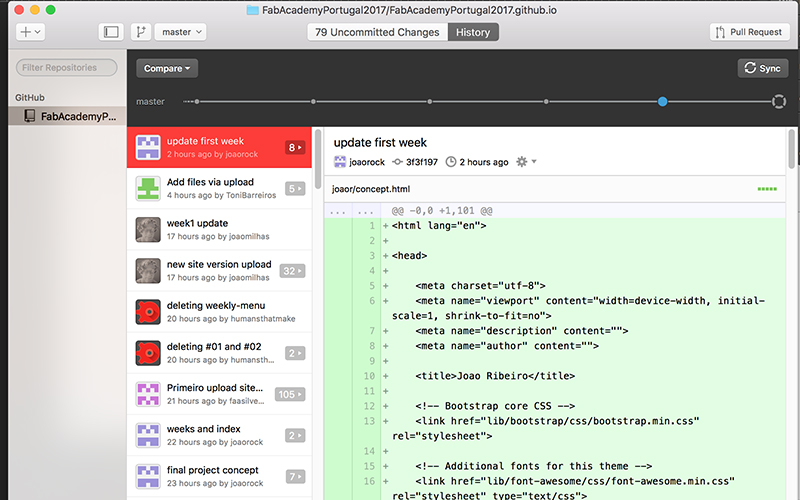Open the master branch dropdown
Viewport: 800px width, 500px height.
click(181, 32)
